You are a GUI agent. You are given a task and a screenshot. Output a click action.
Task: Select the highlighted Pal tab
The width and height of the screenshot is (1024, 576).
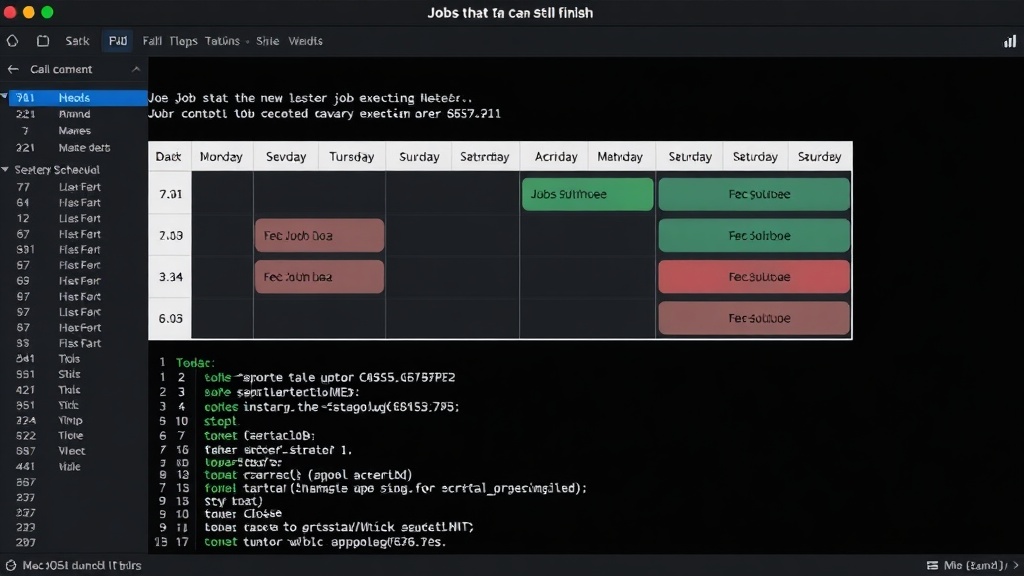pos(118,41)
